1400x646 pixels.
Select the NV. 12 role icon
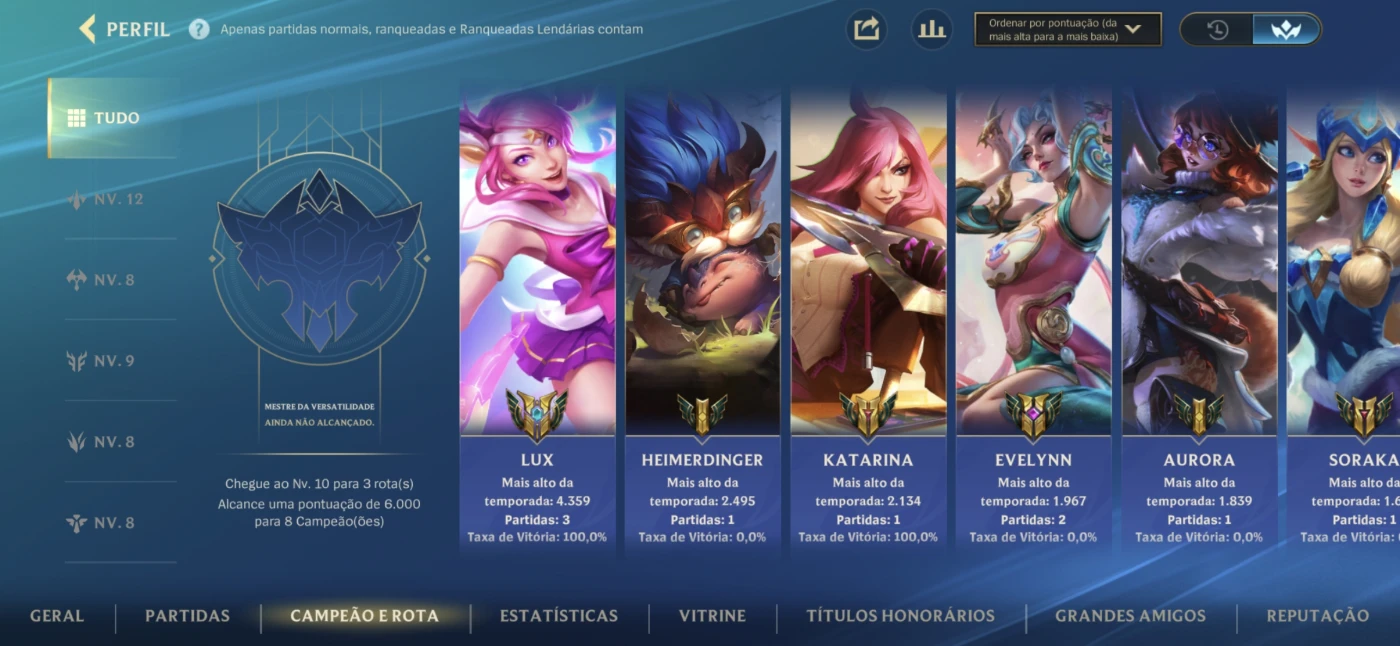pyautogui.click(x=76, y=199)
